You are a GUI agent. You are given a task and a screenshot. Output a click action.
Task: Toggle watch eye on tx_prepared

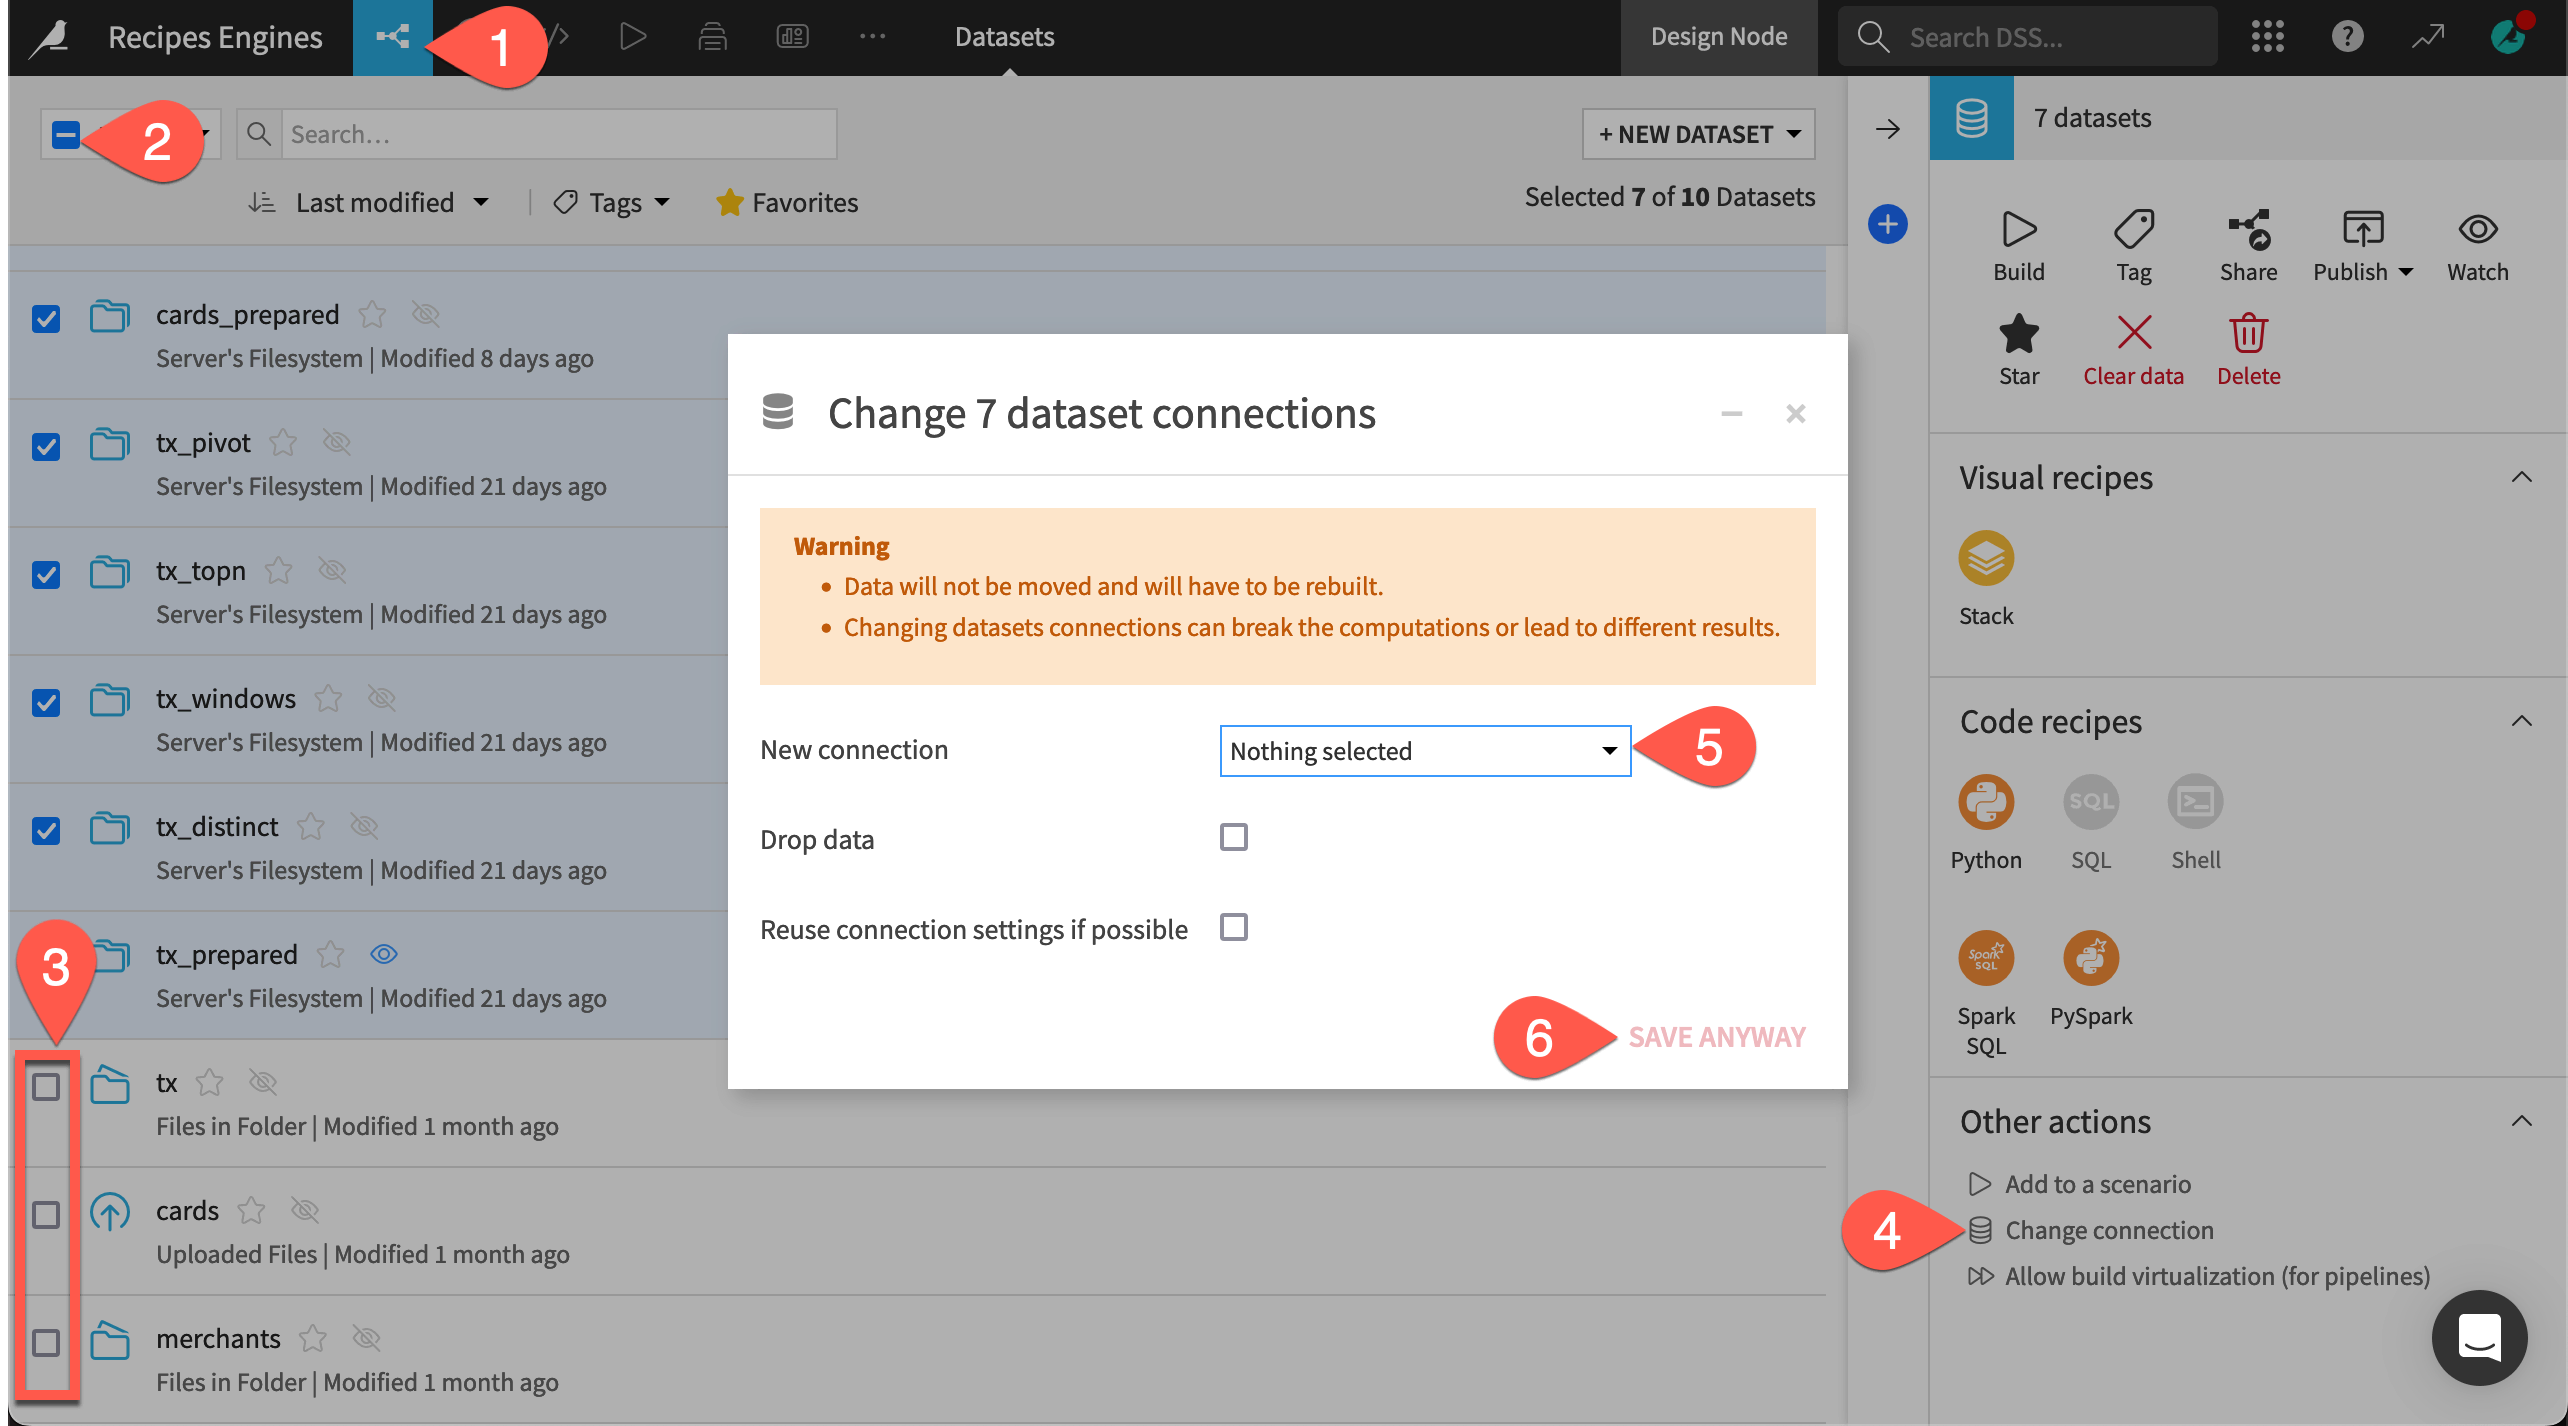tap(384, 955)
